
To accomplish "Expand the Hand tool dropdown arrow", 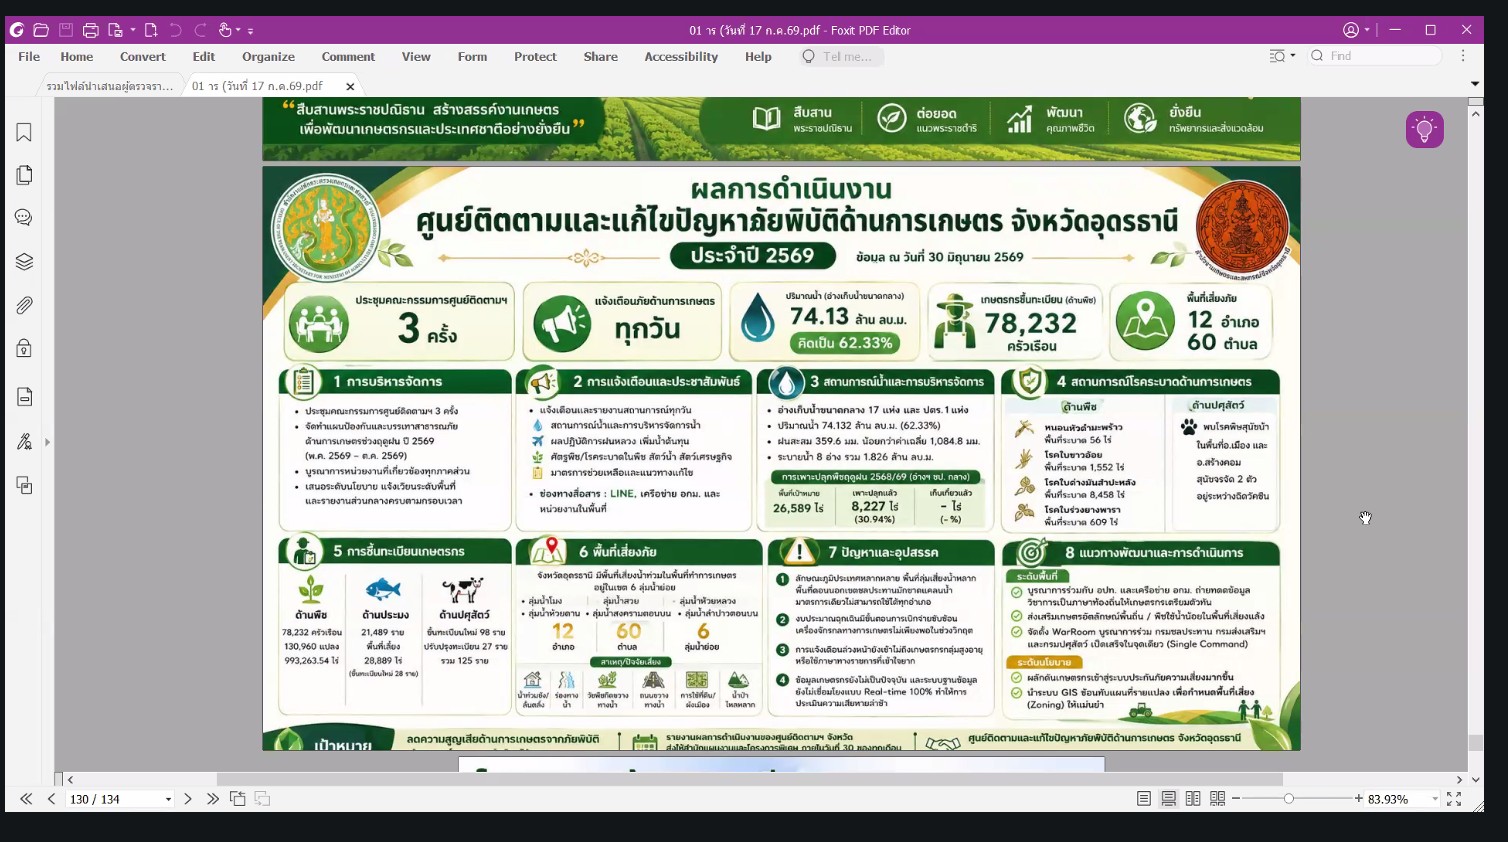I will point(238,31).
